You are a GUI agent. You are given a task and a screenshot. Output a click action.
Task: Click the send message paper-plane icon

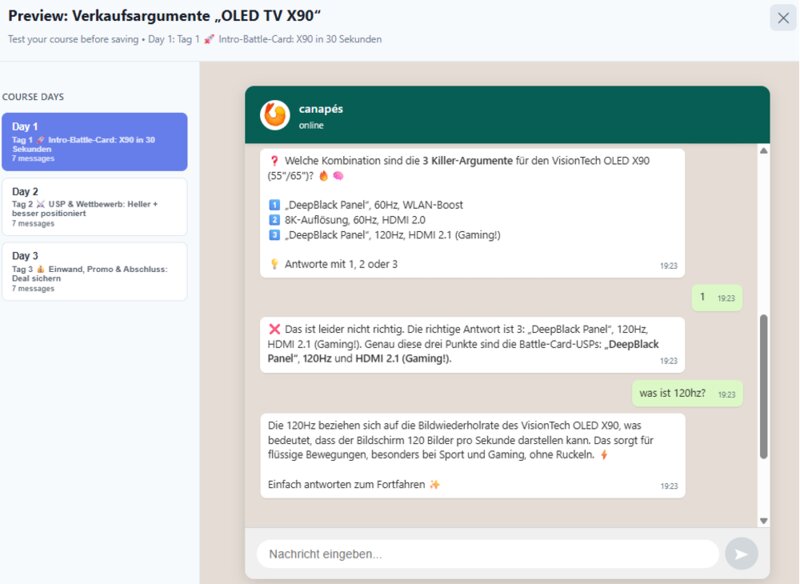pos(741,553)
